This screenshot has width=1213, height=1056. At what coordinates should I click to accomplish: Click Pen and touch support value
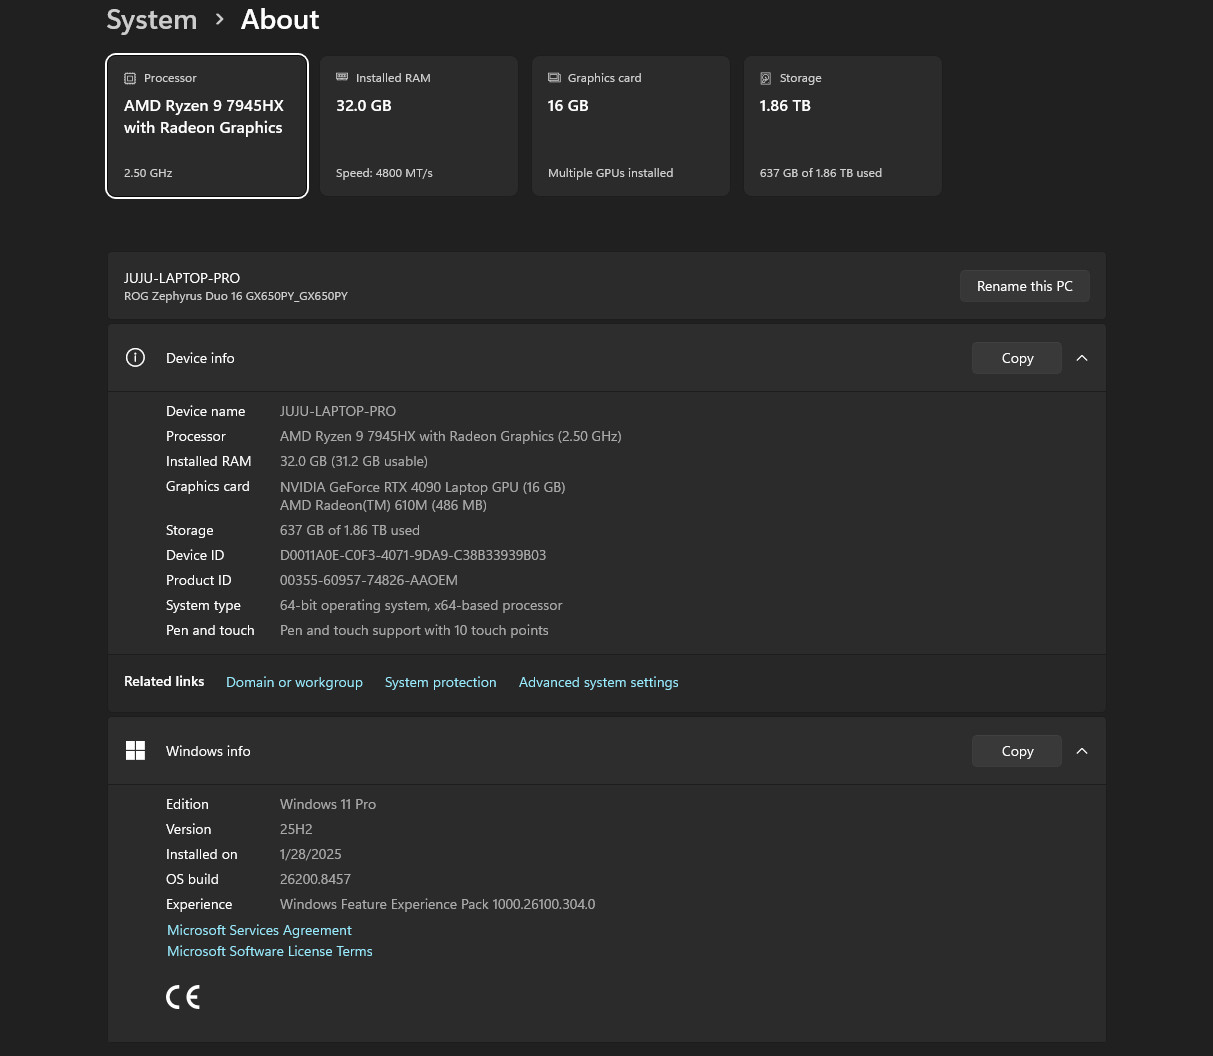[x=414, y=630]
